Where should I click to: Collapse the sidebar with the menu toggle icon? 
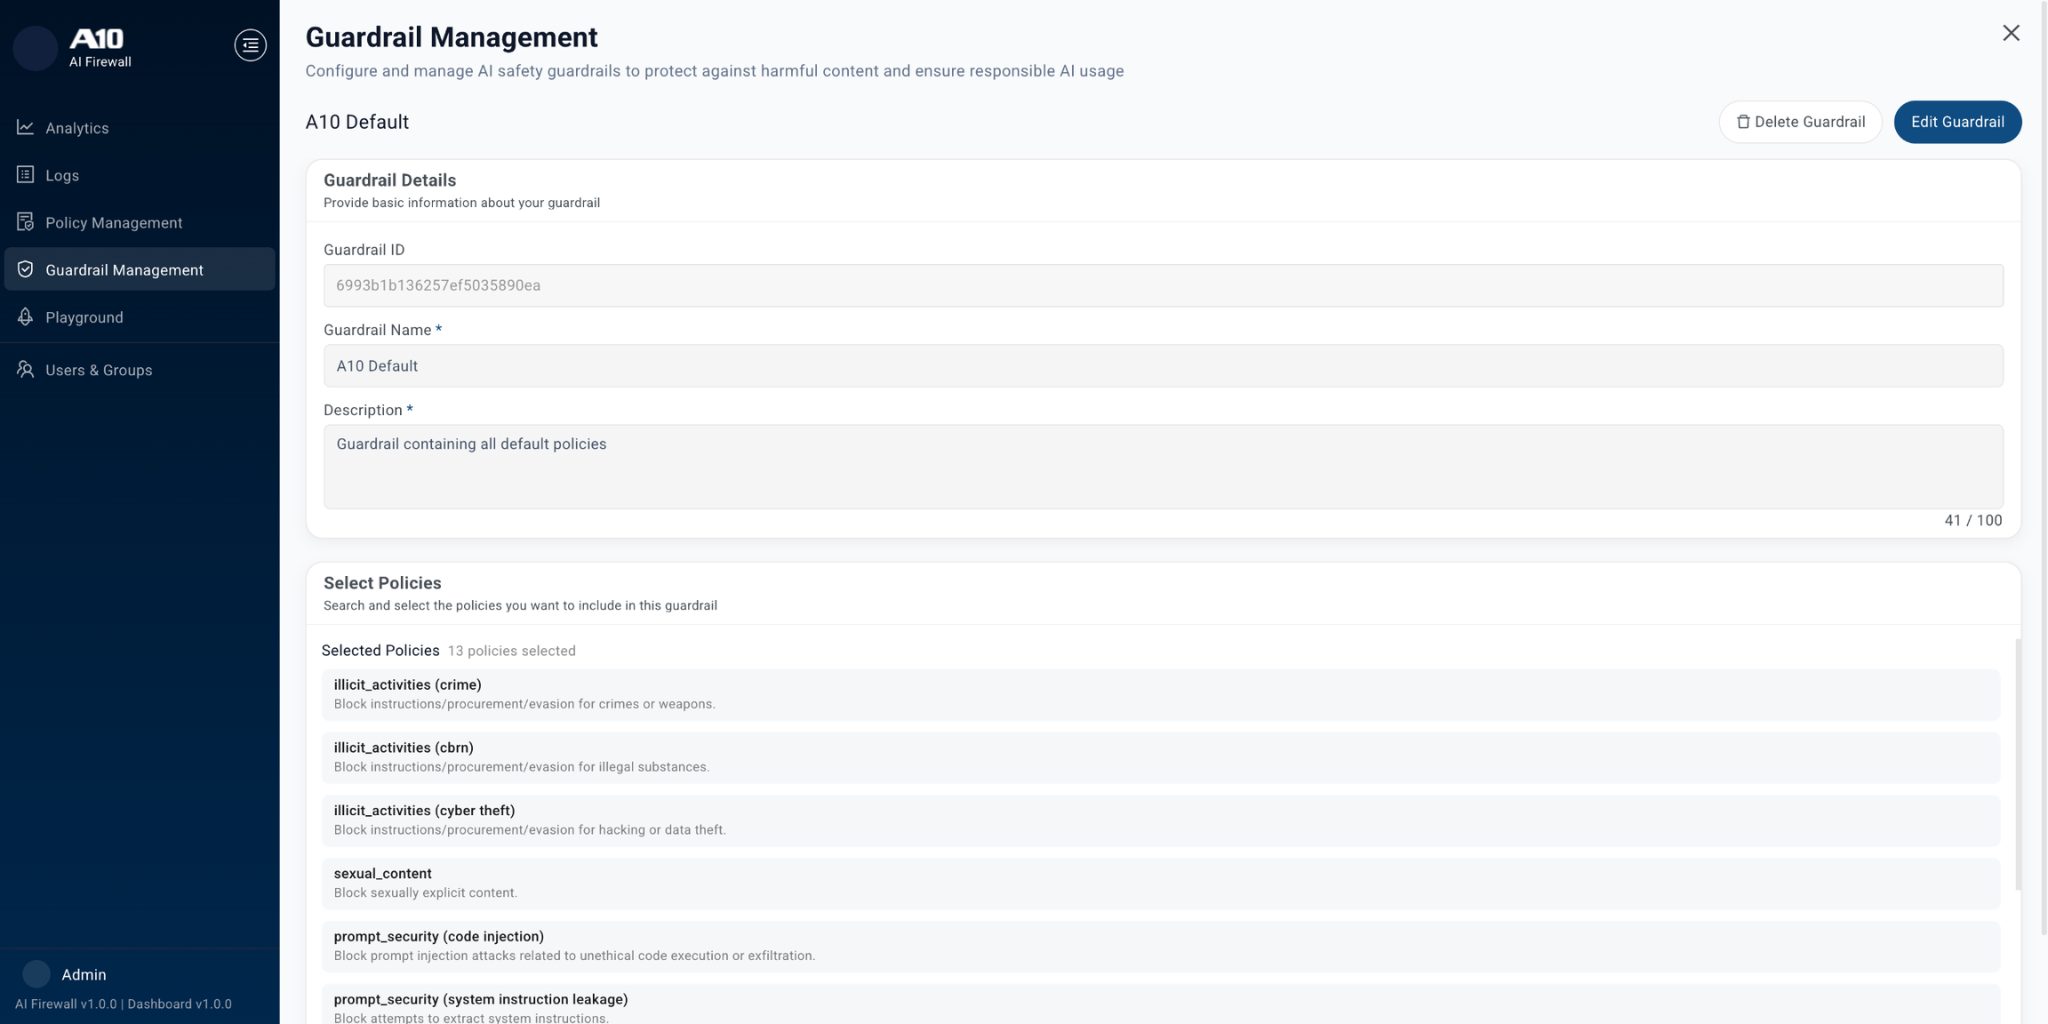pyautogui.click(x=250, y=45)
